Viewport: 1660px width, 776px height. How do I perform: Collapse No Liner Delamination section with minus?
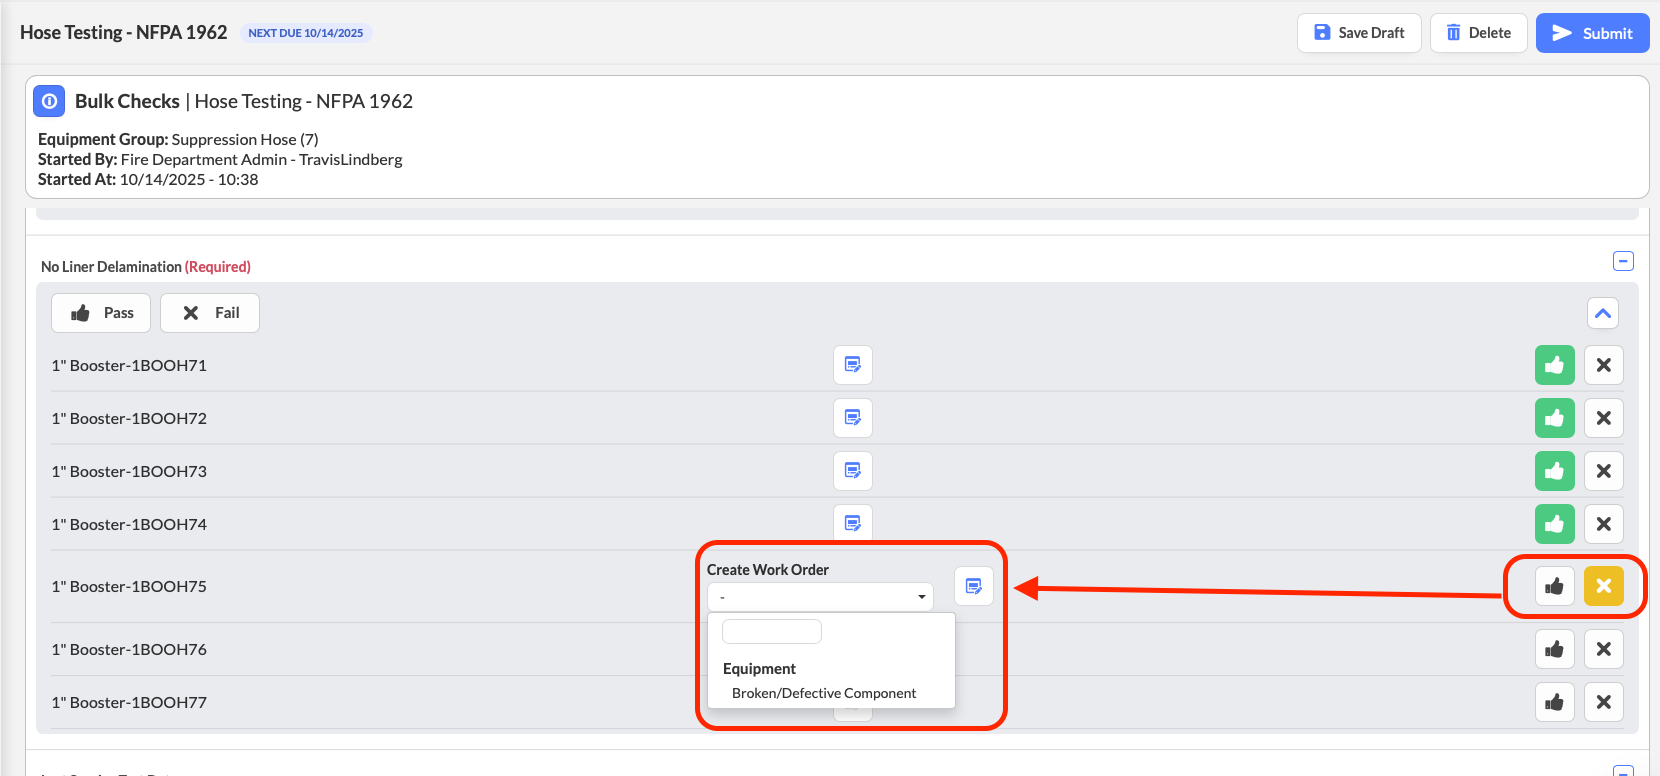tap(1623, 261)
